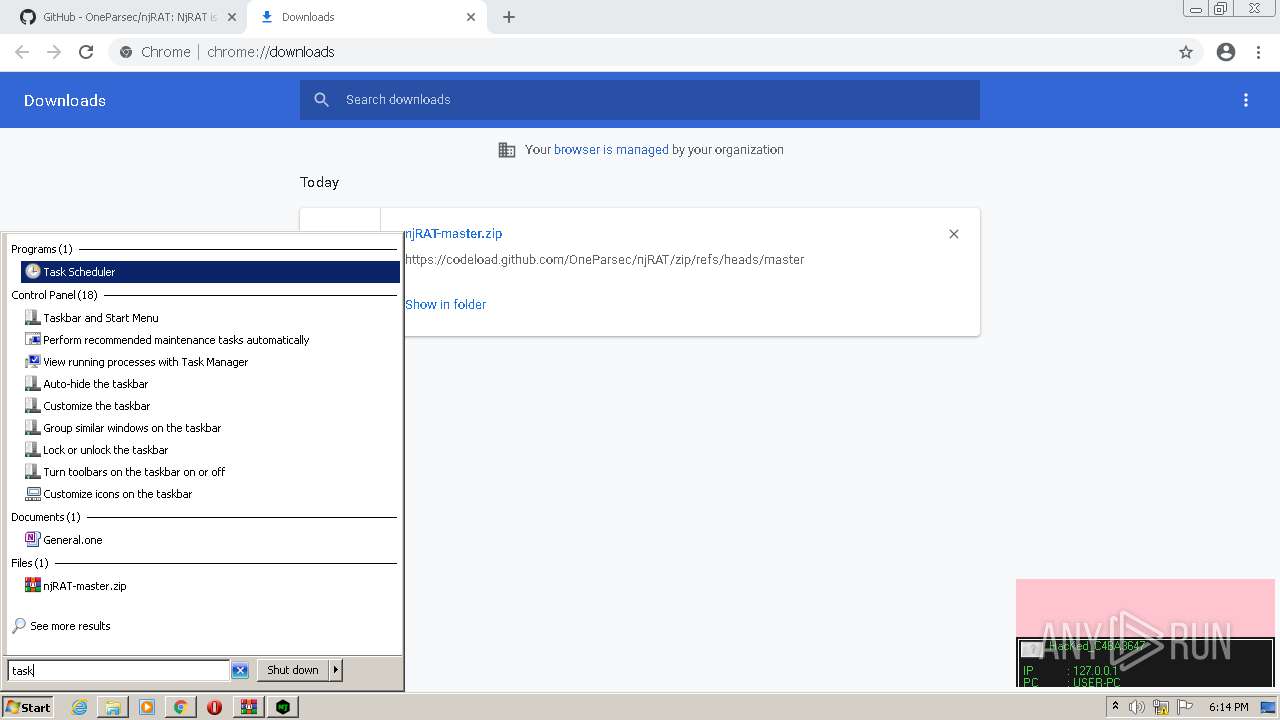Open WinRAR taskbar icon
Image resolution: width=1280 pixels, height=720 pixels.
tap(249, 707)
